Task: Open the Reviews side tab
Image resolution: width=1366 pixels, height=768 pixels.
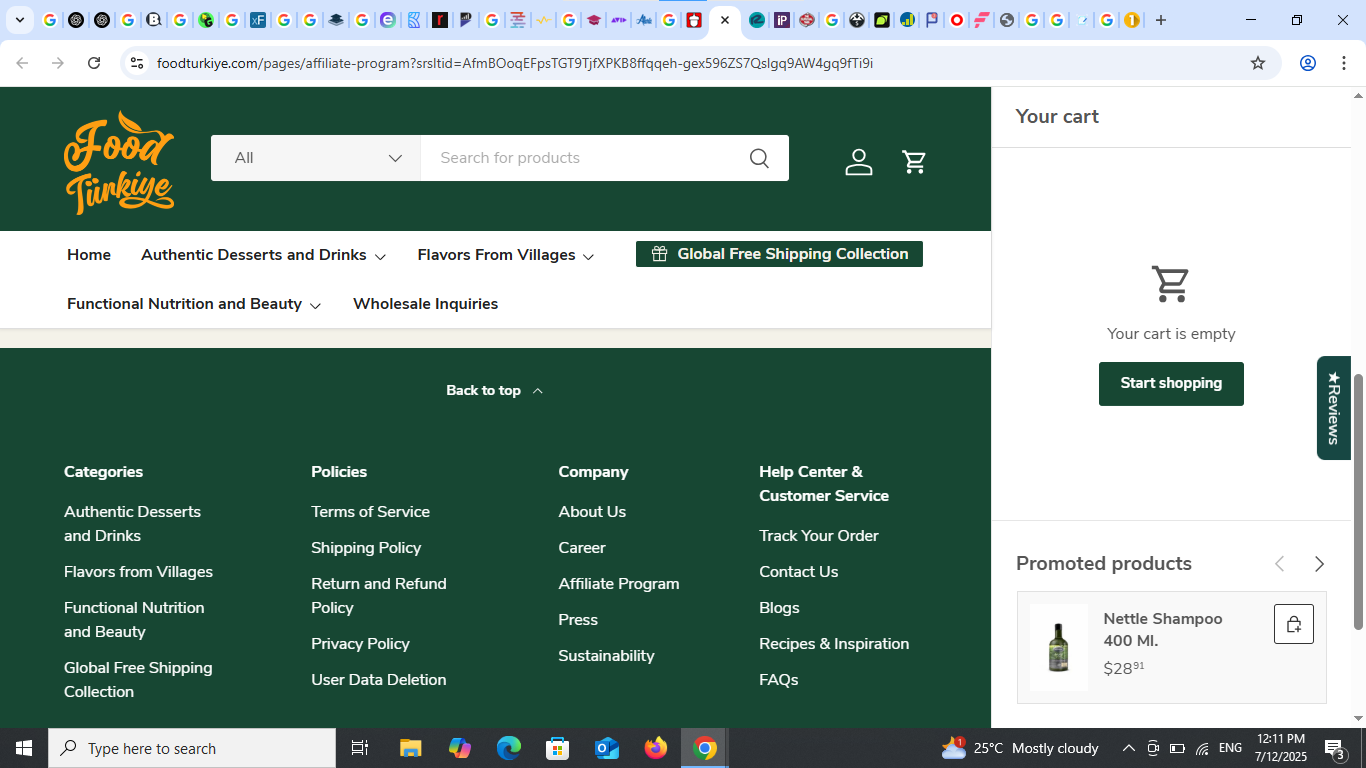Action: point(1333,408)
